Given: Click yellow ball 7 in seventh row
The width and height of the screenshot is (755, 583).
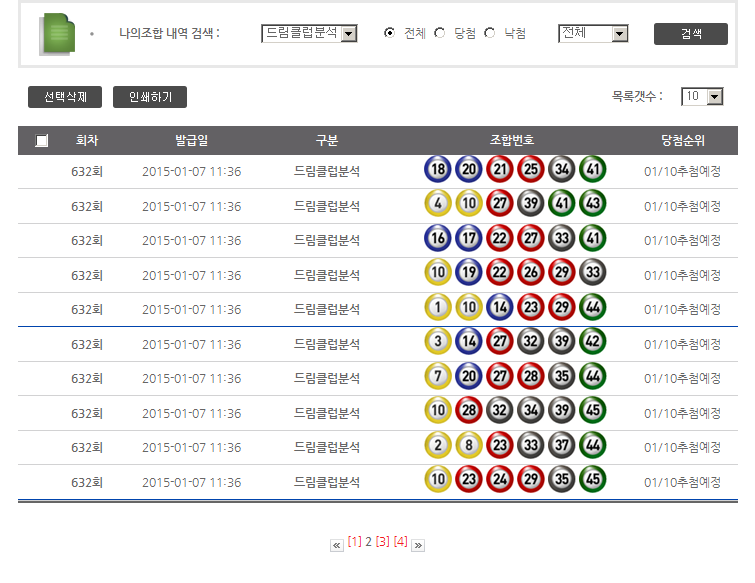Looking at the screenshot, I should pos(437,377).
